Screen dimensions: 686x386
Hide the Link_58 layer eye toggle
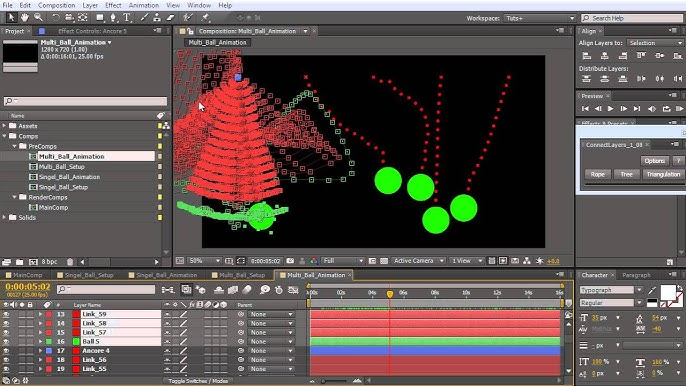[x=6, y=323]
